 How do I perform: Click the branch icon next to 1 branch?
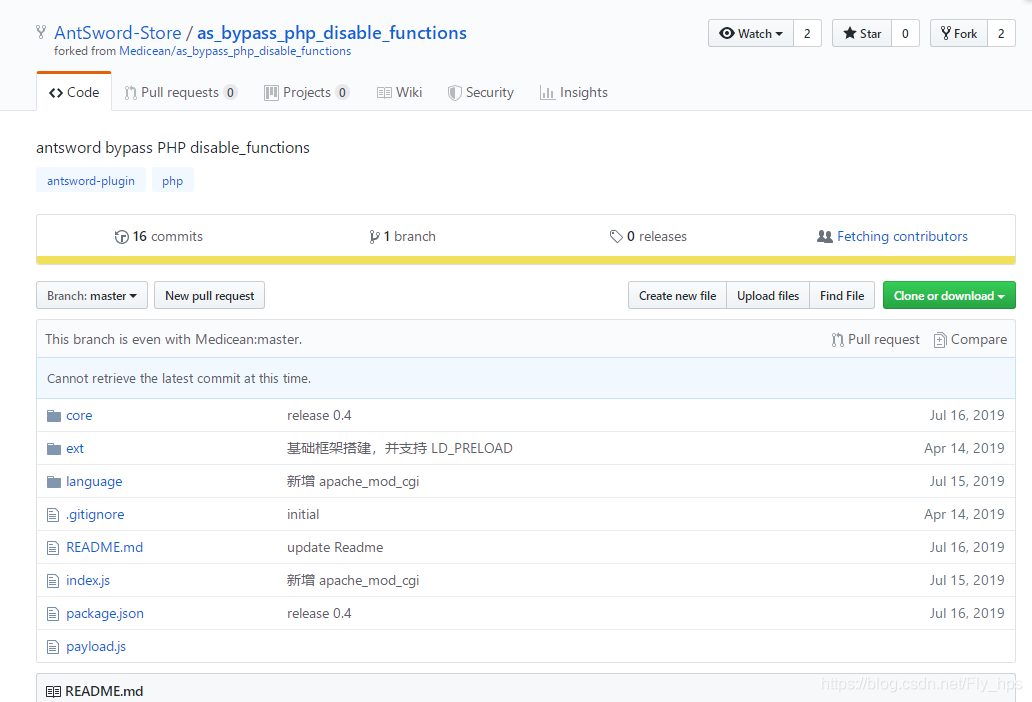pos(374,237)
